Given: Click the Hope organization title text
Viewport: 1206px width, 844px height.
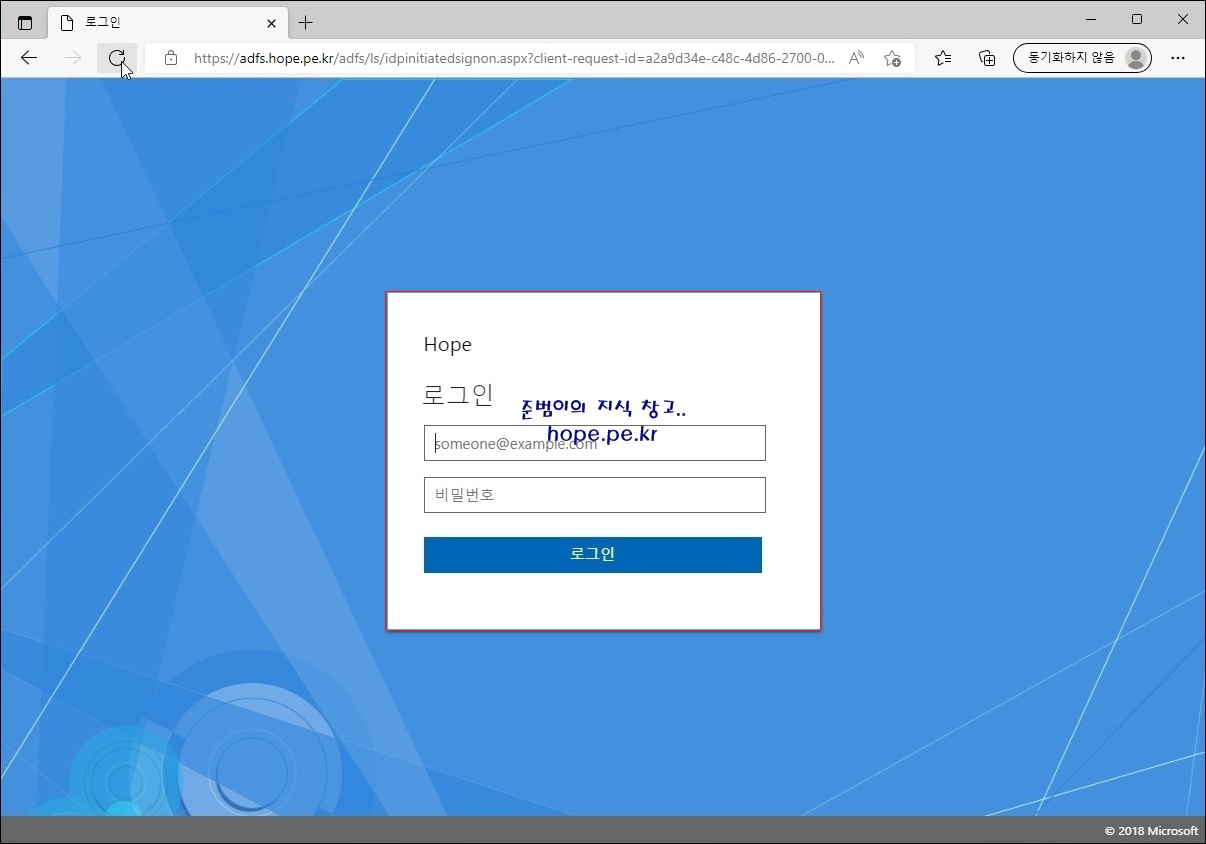Looking at the screenshot, I should click(x=447, y=344).
